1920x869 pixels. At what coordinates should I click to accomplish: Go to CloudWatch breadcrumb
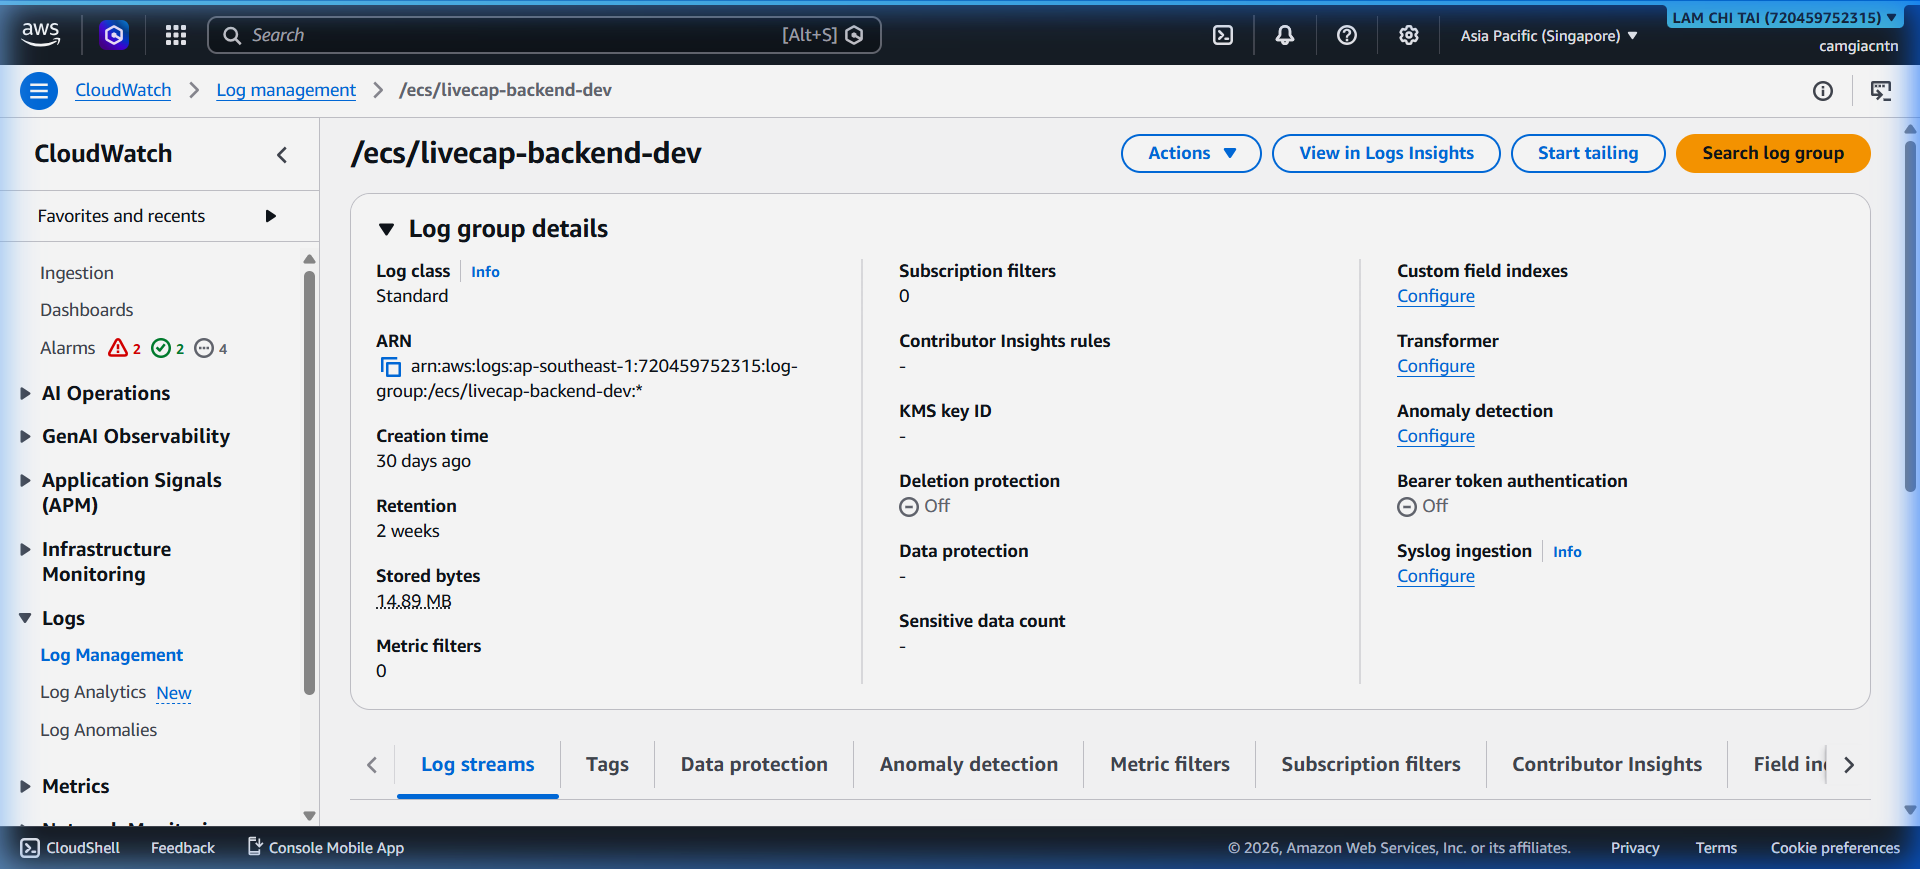[x=123, y=90]
